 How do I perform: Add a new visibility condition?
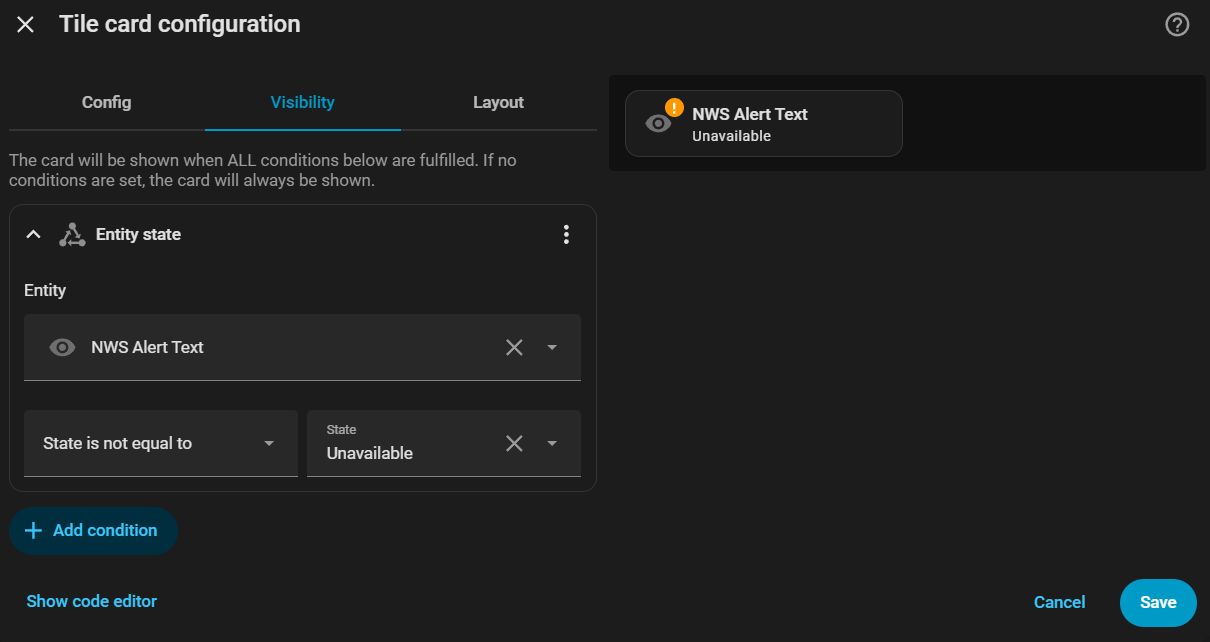coord(93,531)
